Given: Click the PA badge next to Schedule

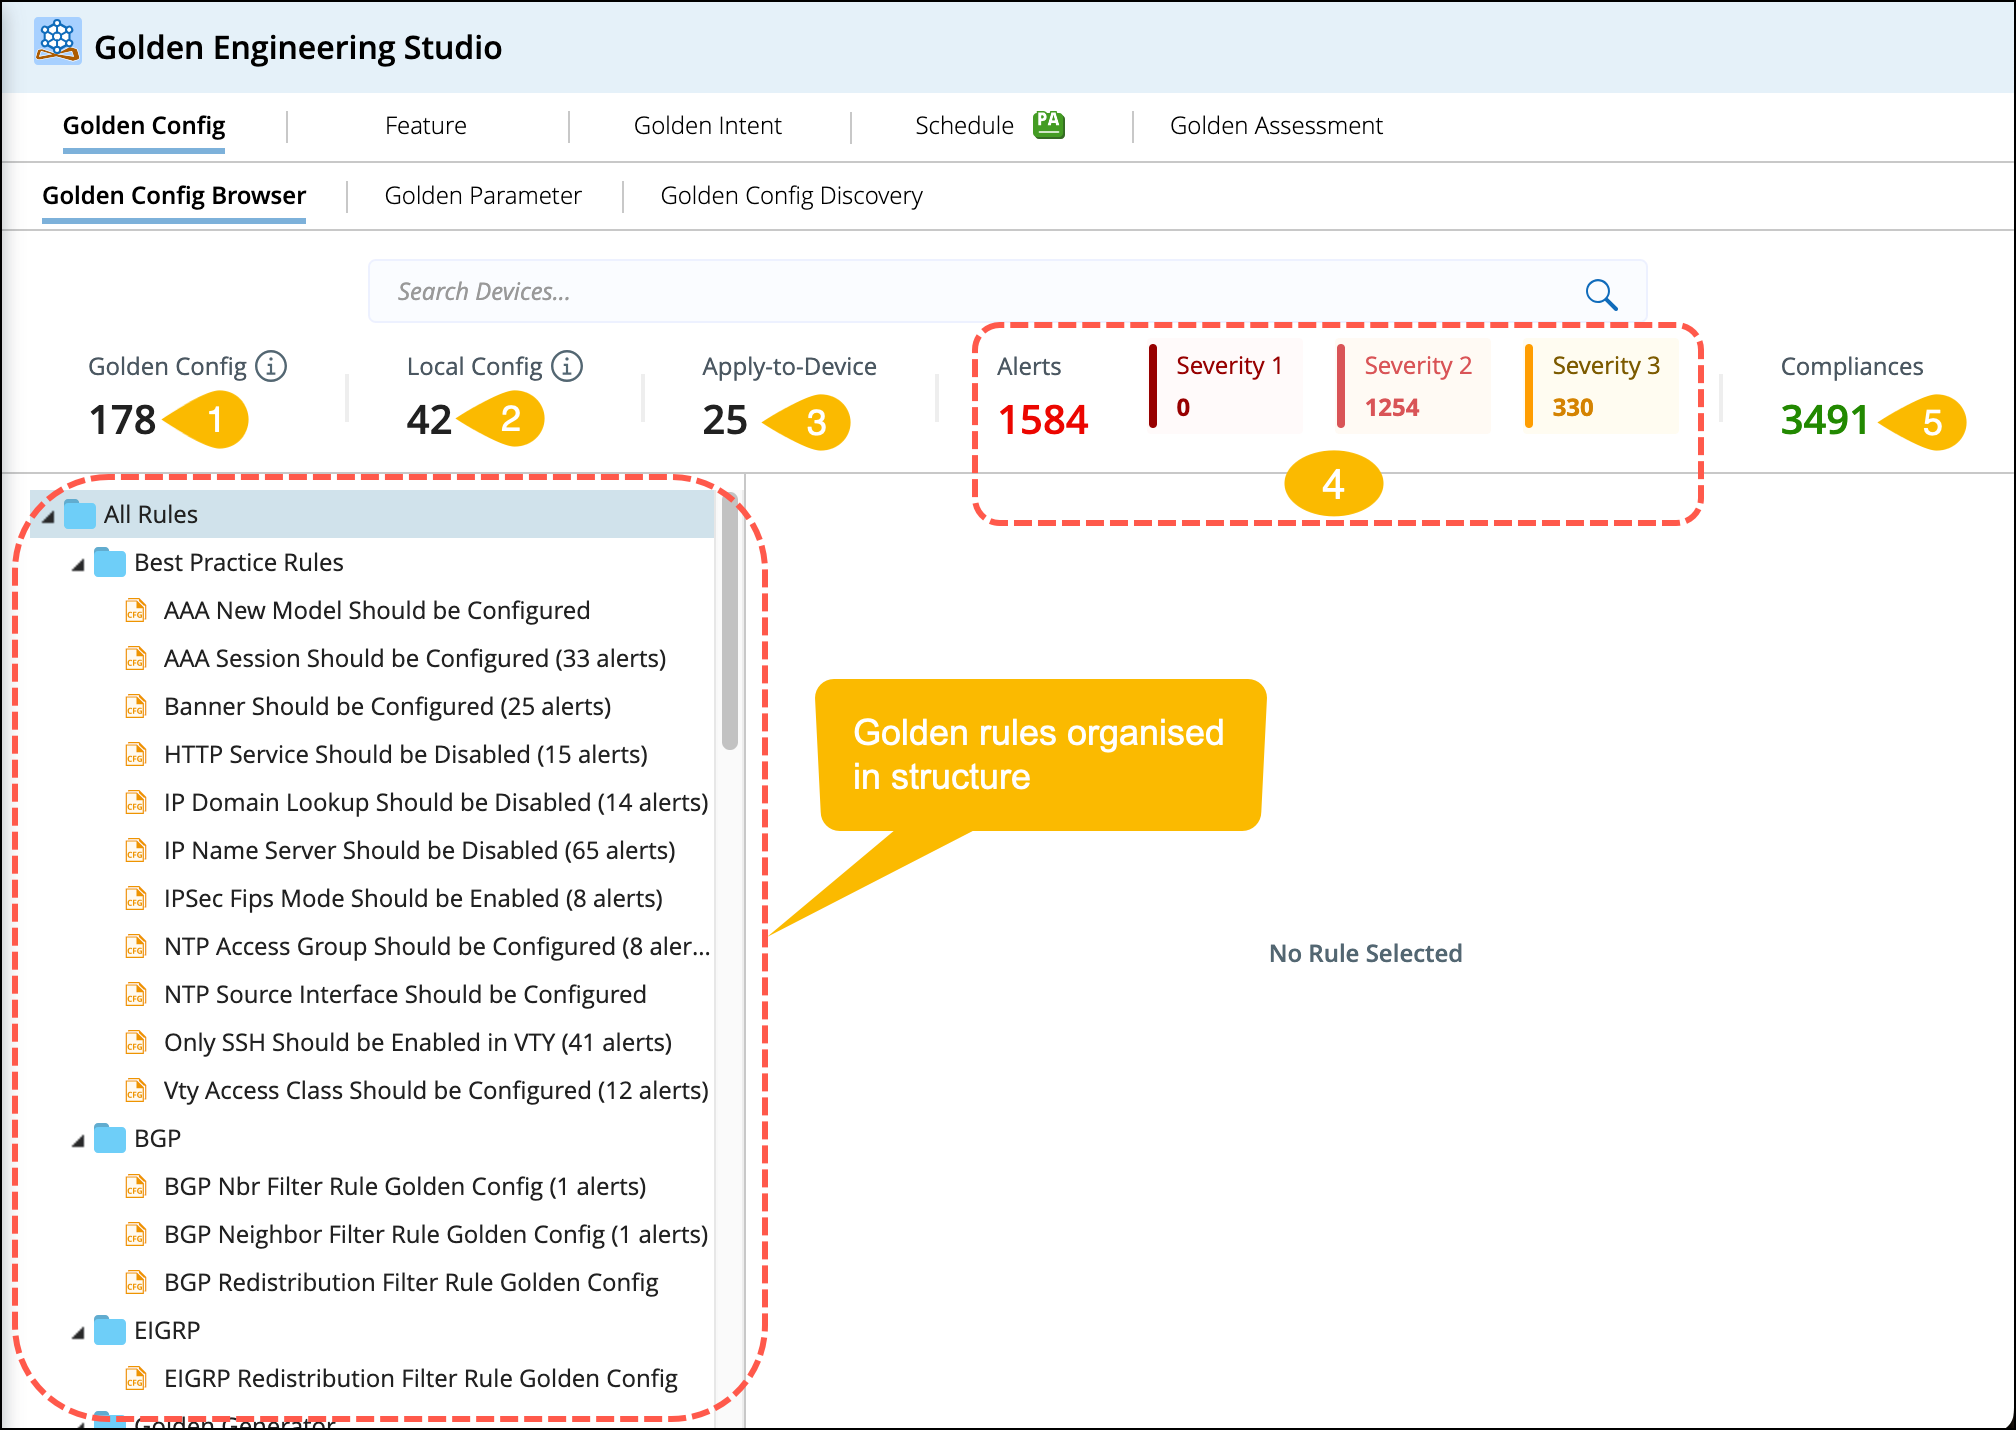Looking at the screenshot, I should pos(1048,125).
